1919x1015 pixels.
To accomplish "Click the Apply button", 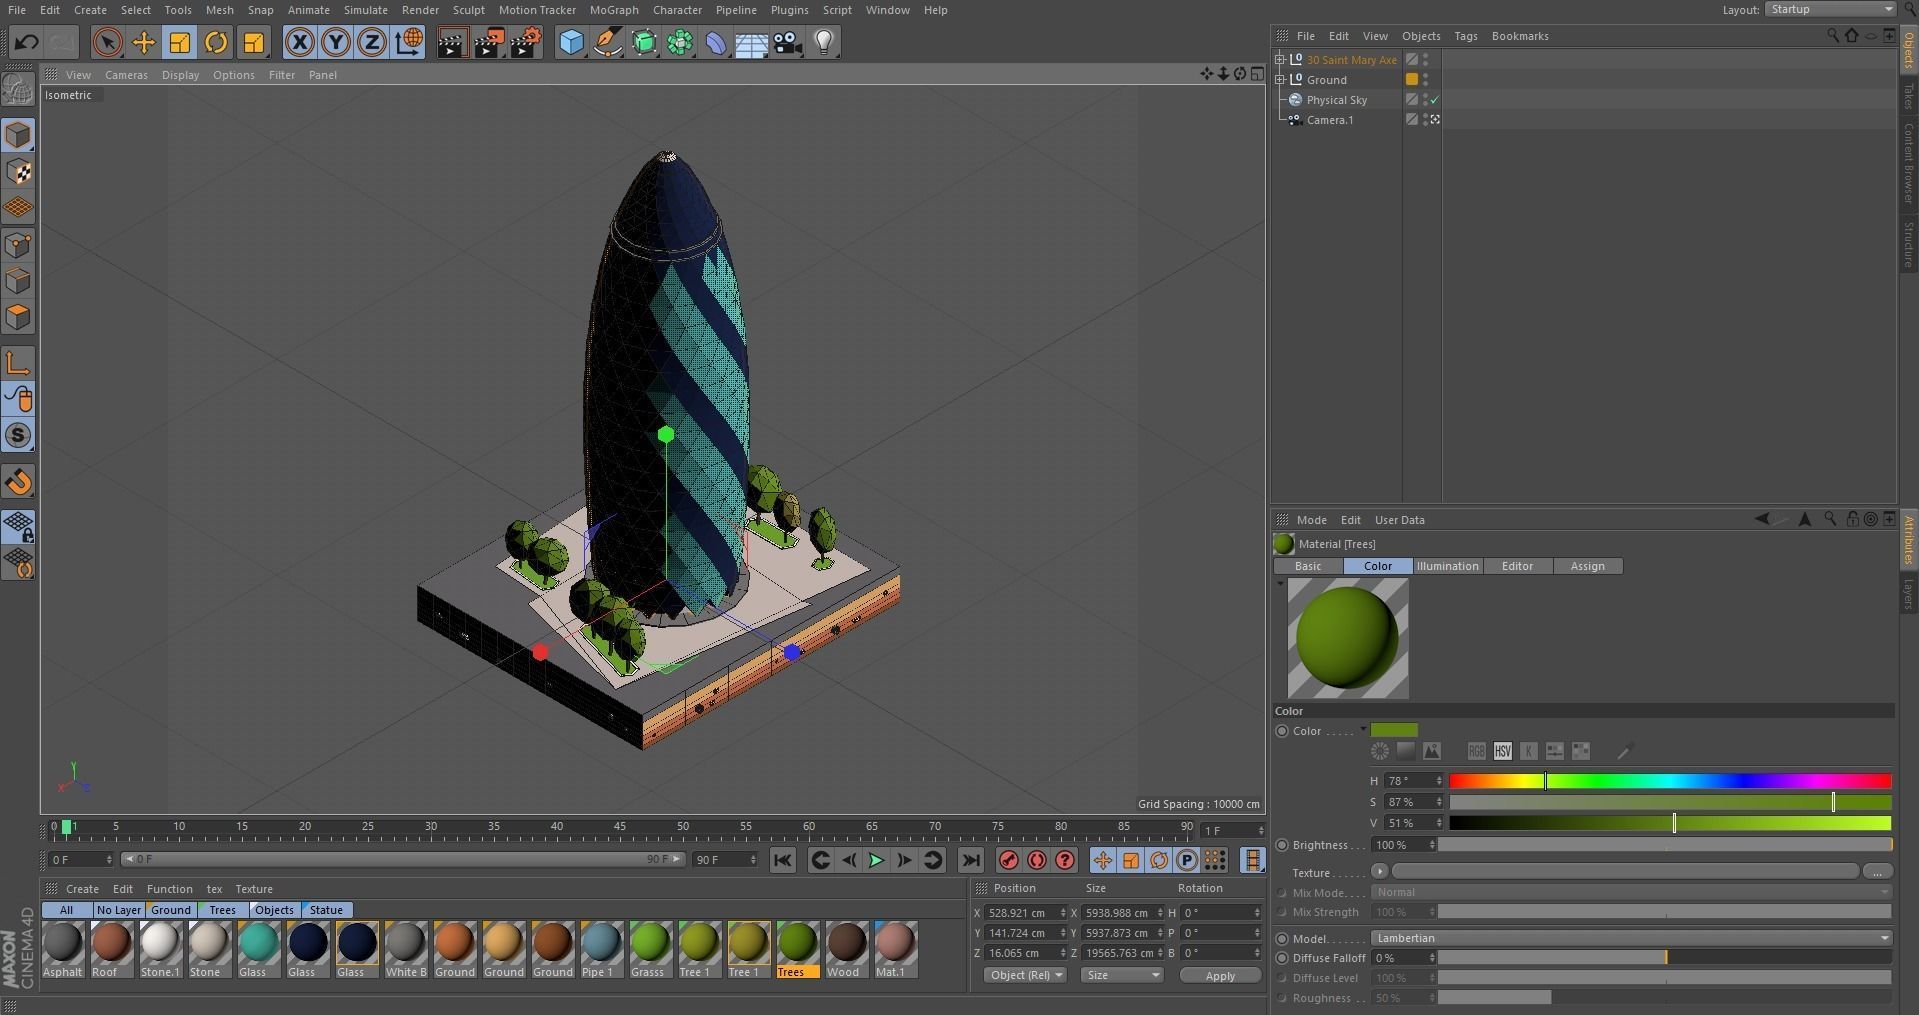I will pyautogui.click(x=1220, y=976).
